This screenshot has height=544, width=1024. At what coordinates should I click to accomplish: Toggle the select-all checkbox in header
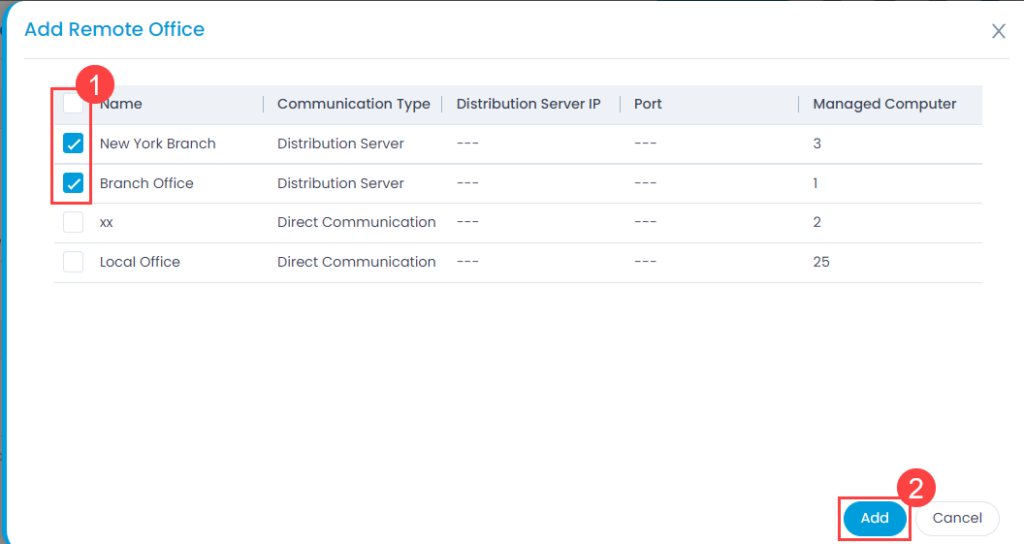pyautogui.click(x=72, y=103)
